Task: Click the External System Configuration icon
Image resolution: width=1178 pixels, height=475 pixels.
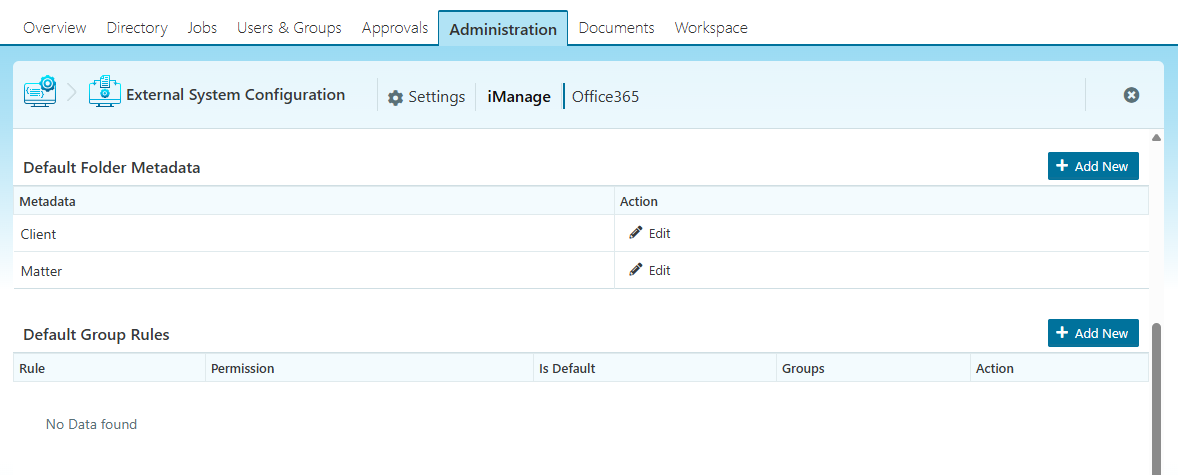Action: click(105, 92)
